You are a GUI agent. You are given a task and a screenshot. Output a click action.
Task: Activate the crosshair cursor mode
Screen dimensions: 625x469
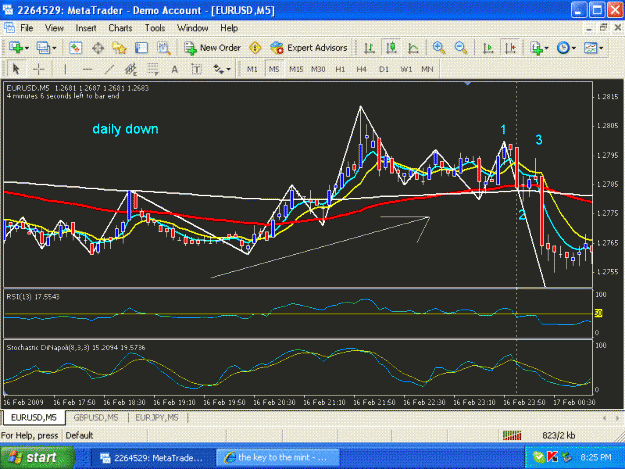(x=38, y=69)
